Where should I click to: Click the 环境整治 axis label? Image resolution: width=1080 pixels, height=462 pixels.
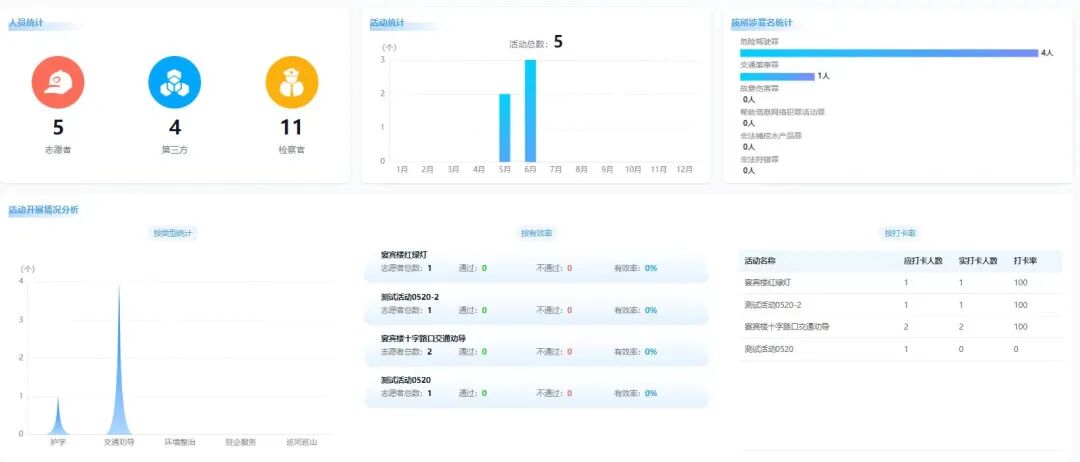180,442
